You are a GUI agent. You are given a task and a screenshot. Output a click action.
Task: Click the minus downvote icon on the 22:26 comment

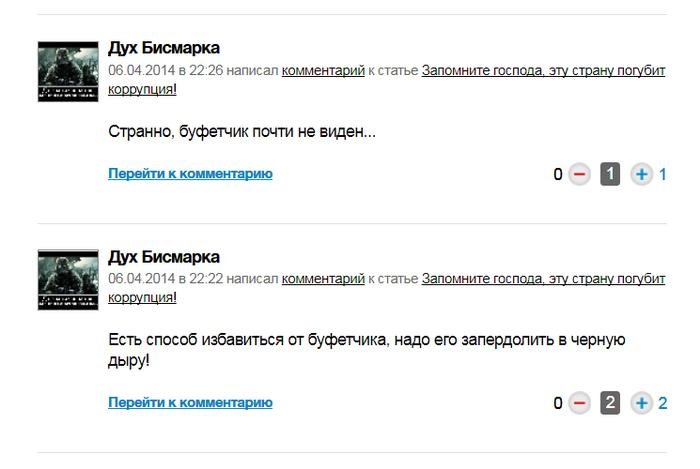580,175
